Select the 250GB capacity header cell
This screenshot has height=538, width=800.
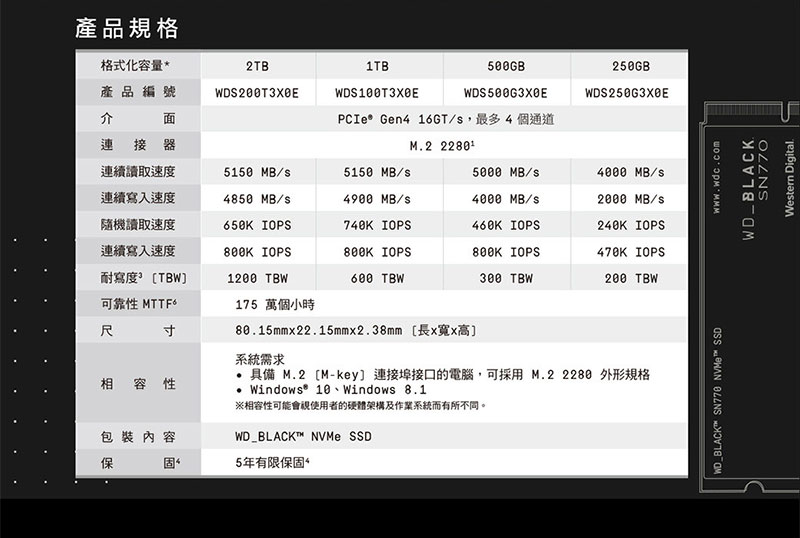(631, 66)
